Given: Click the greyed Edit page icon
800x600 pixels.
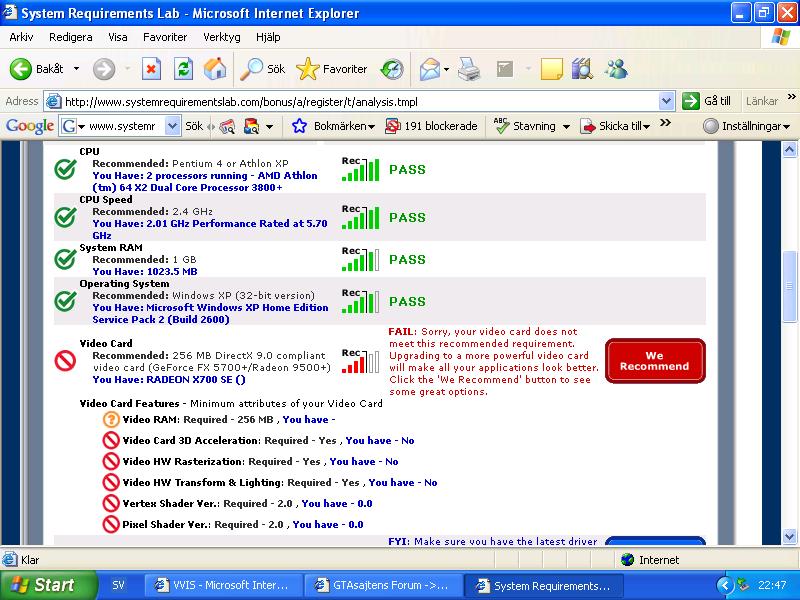Looking at the screenshot, I should [505, 69].
